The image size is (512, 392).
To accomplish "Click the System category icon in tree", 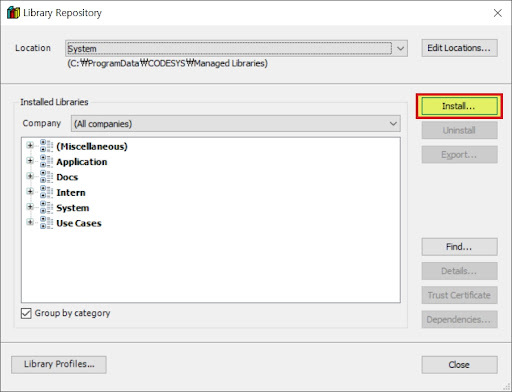I will (x=46, y=207).
